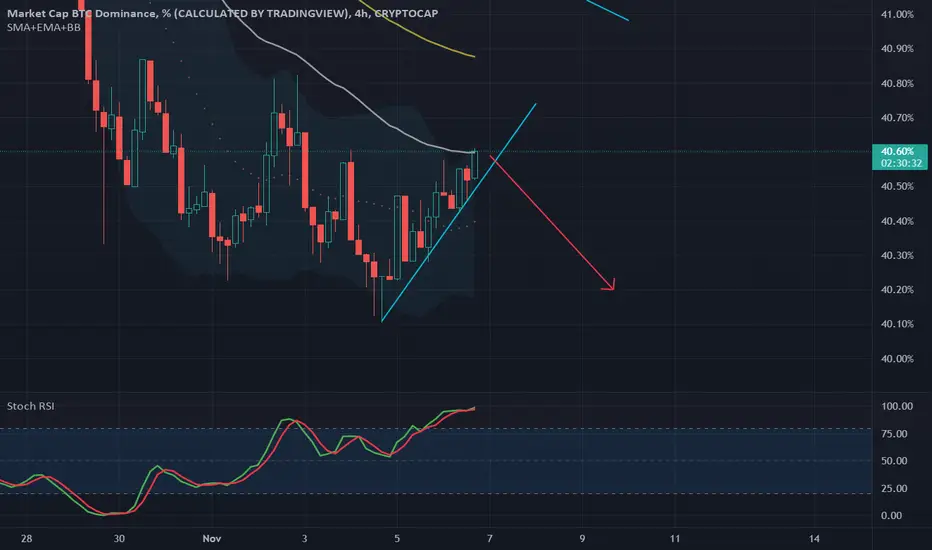
Task: Click the 40.30% price axis label
Action: 897,256
